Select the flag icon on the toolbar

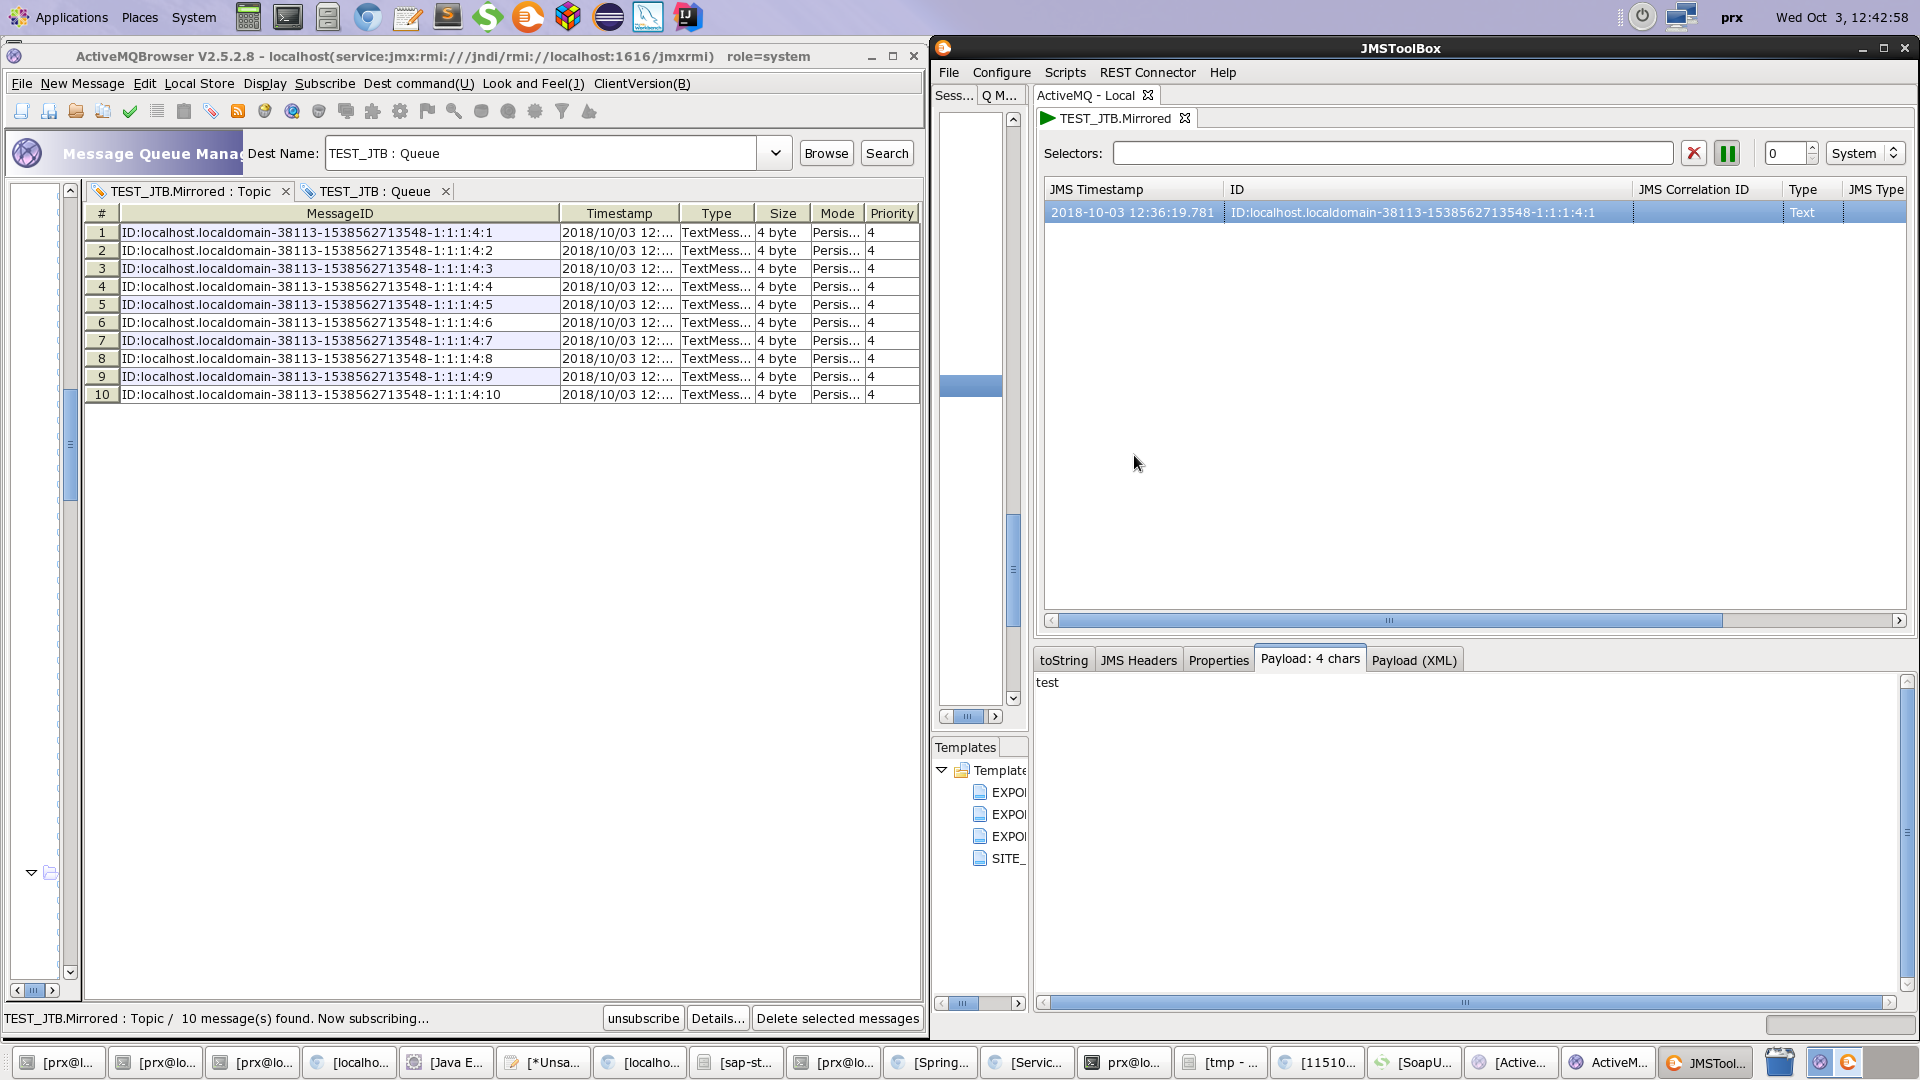[427, 111]
